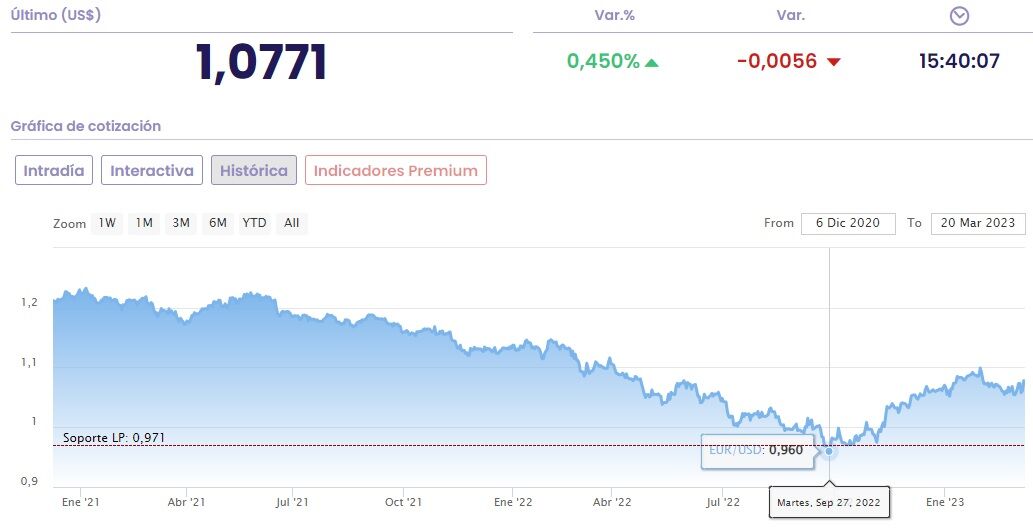Click the Martes, Sep 27, 2022 date label

[x=828, y=503]
